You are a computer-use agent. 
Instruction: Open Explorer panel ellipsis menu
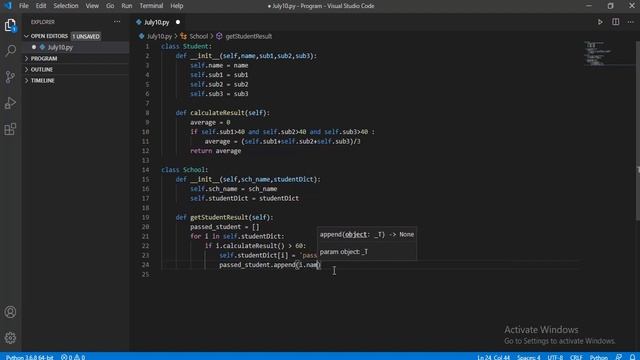click(117, 22)
